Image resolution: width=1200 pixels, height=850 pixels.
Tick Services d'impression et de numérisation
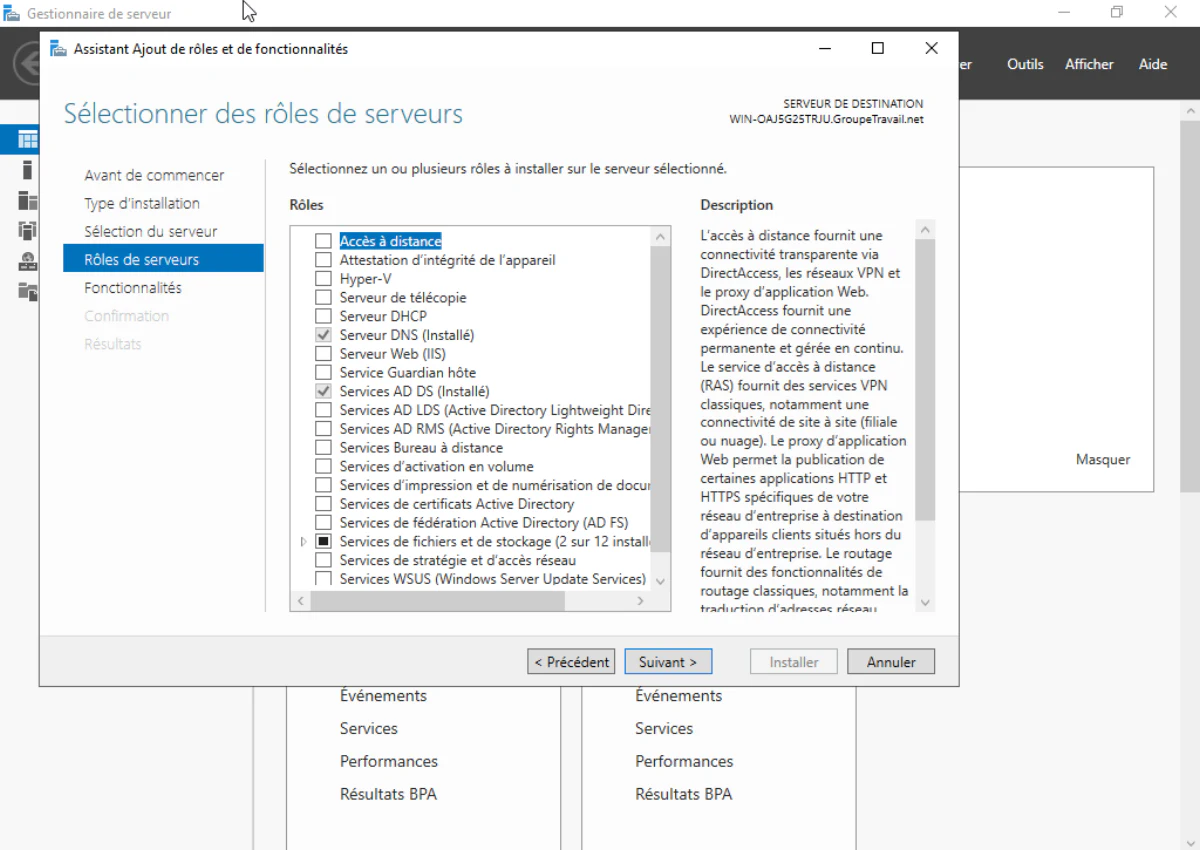click(323, 485)
